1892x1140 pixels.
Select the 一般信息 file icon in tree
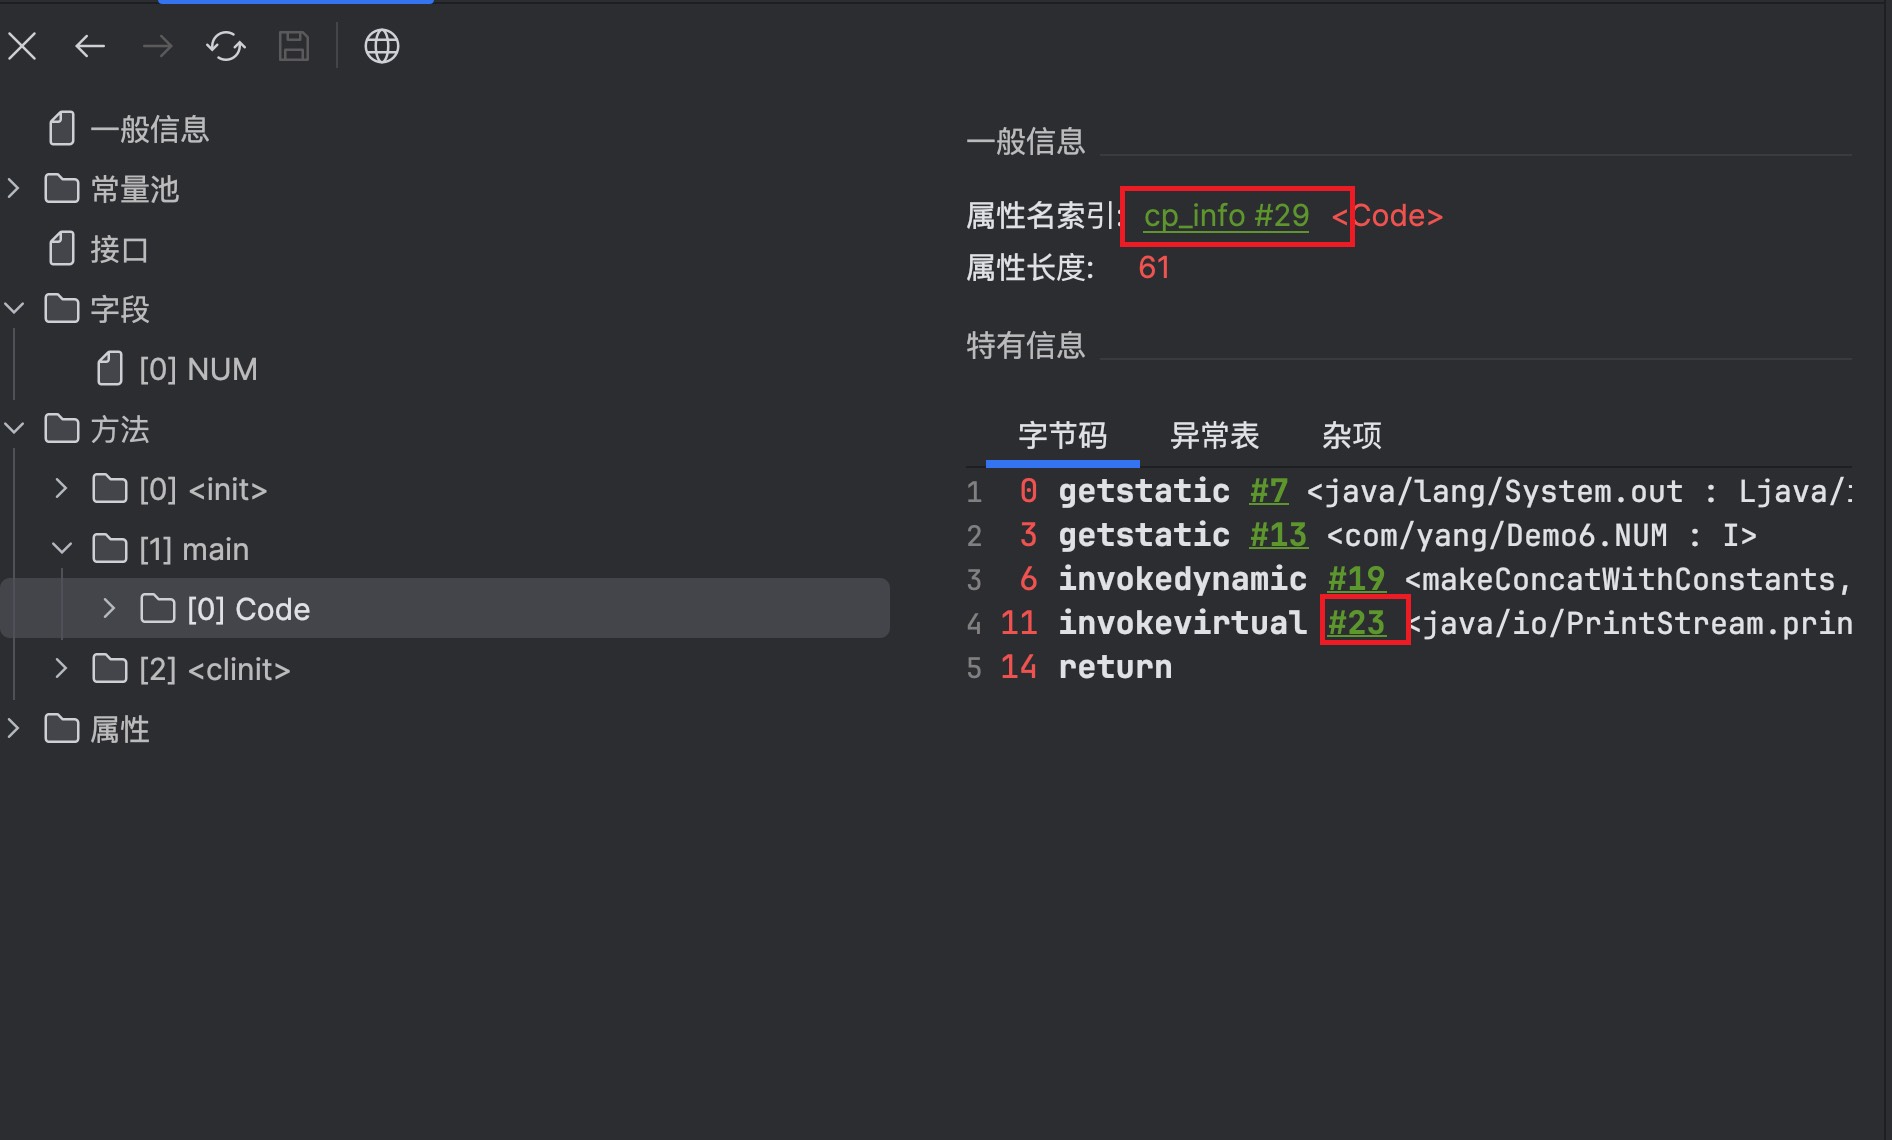62,129
